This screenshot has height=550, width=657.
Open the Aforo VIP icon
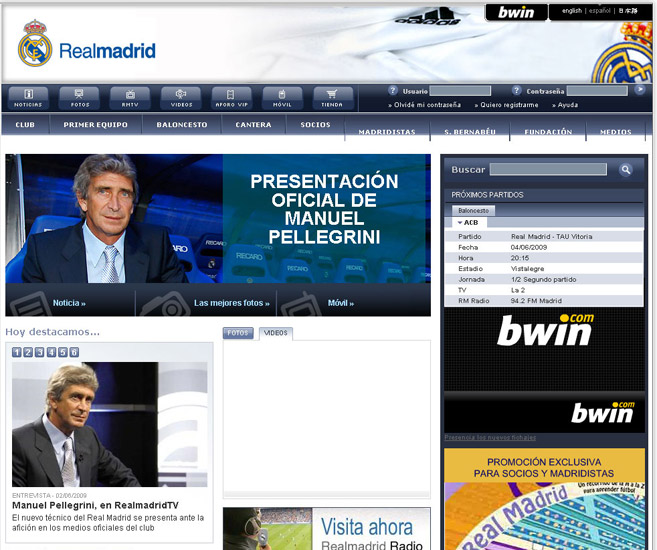pos(232,97)
